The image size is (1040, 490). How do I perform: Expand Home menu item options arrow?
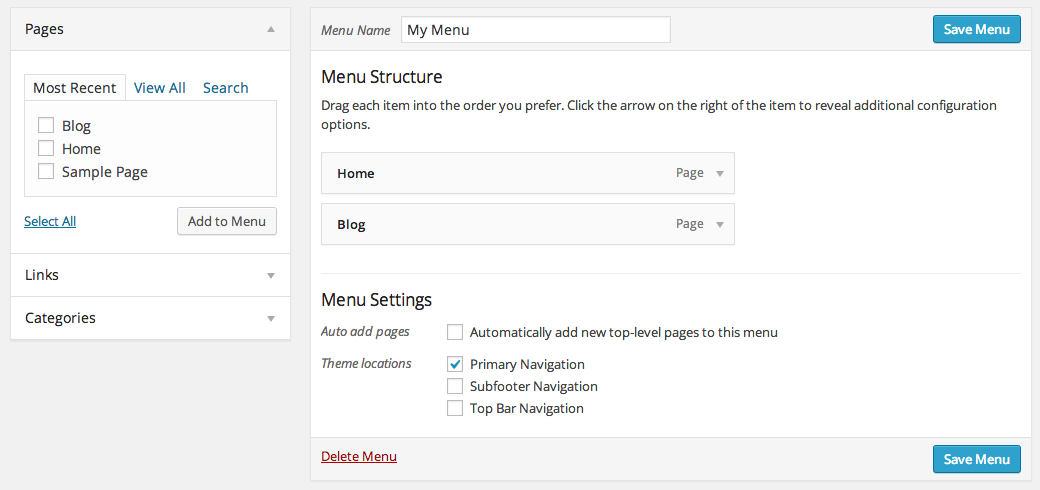pos(719,173)
